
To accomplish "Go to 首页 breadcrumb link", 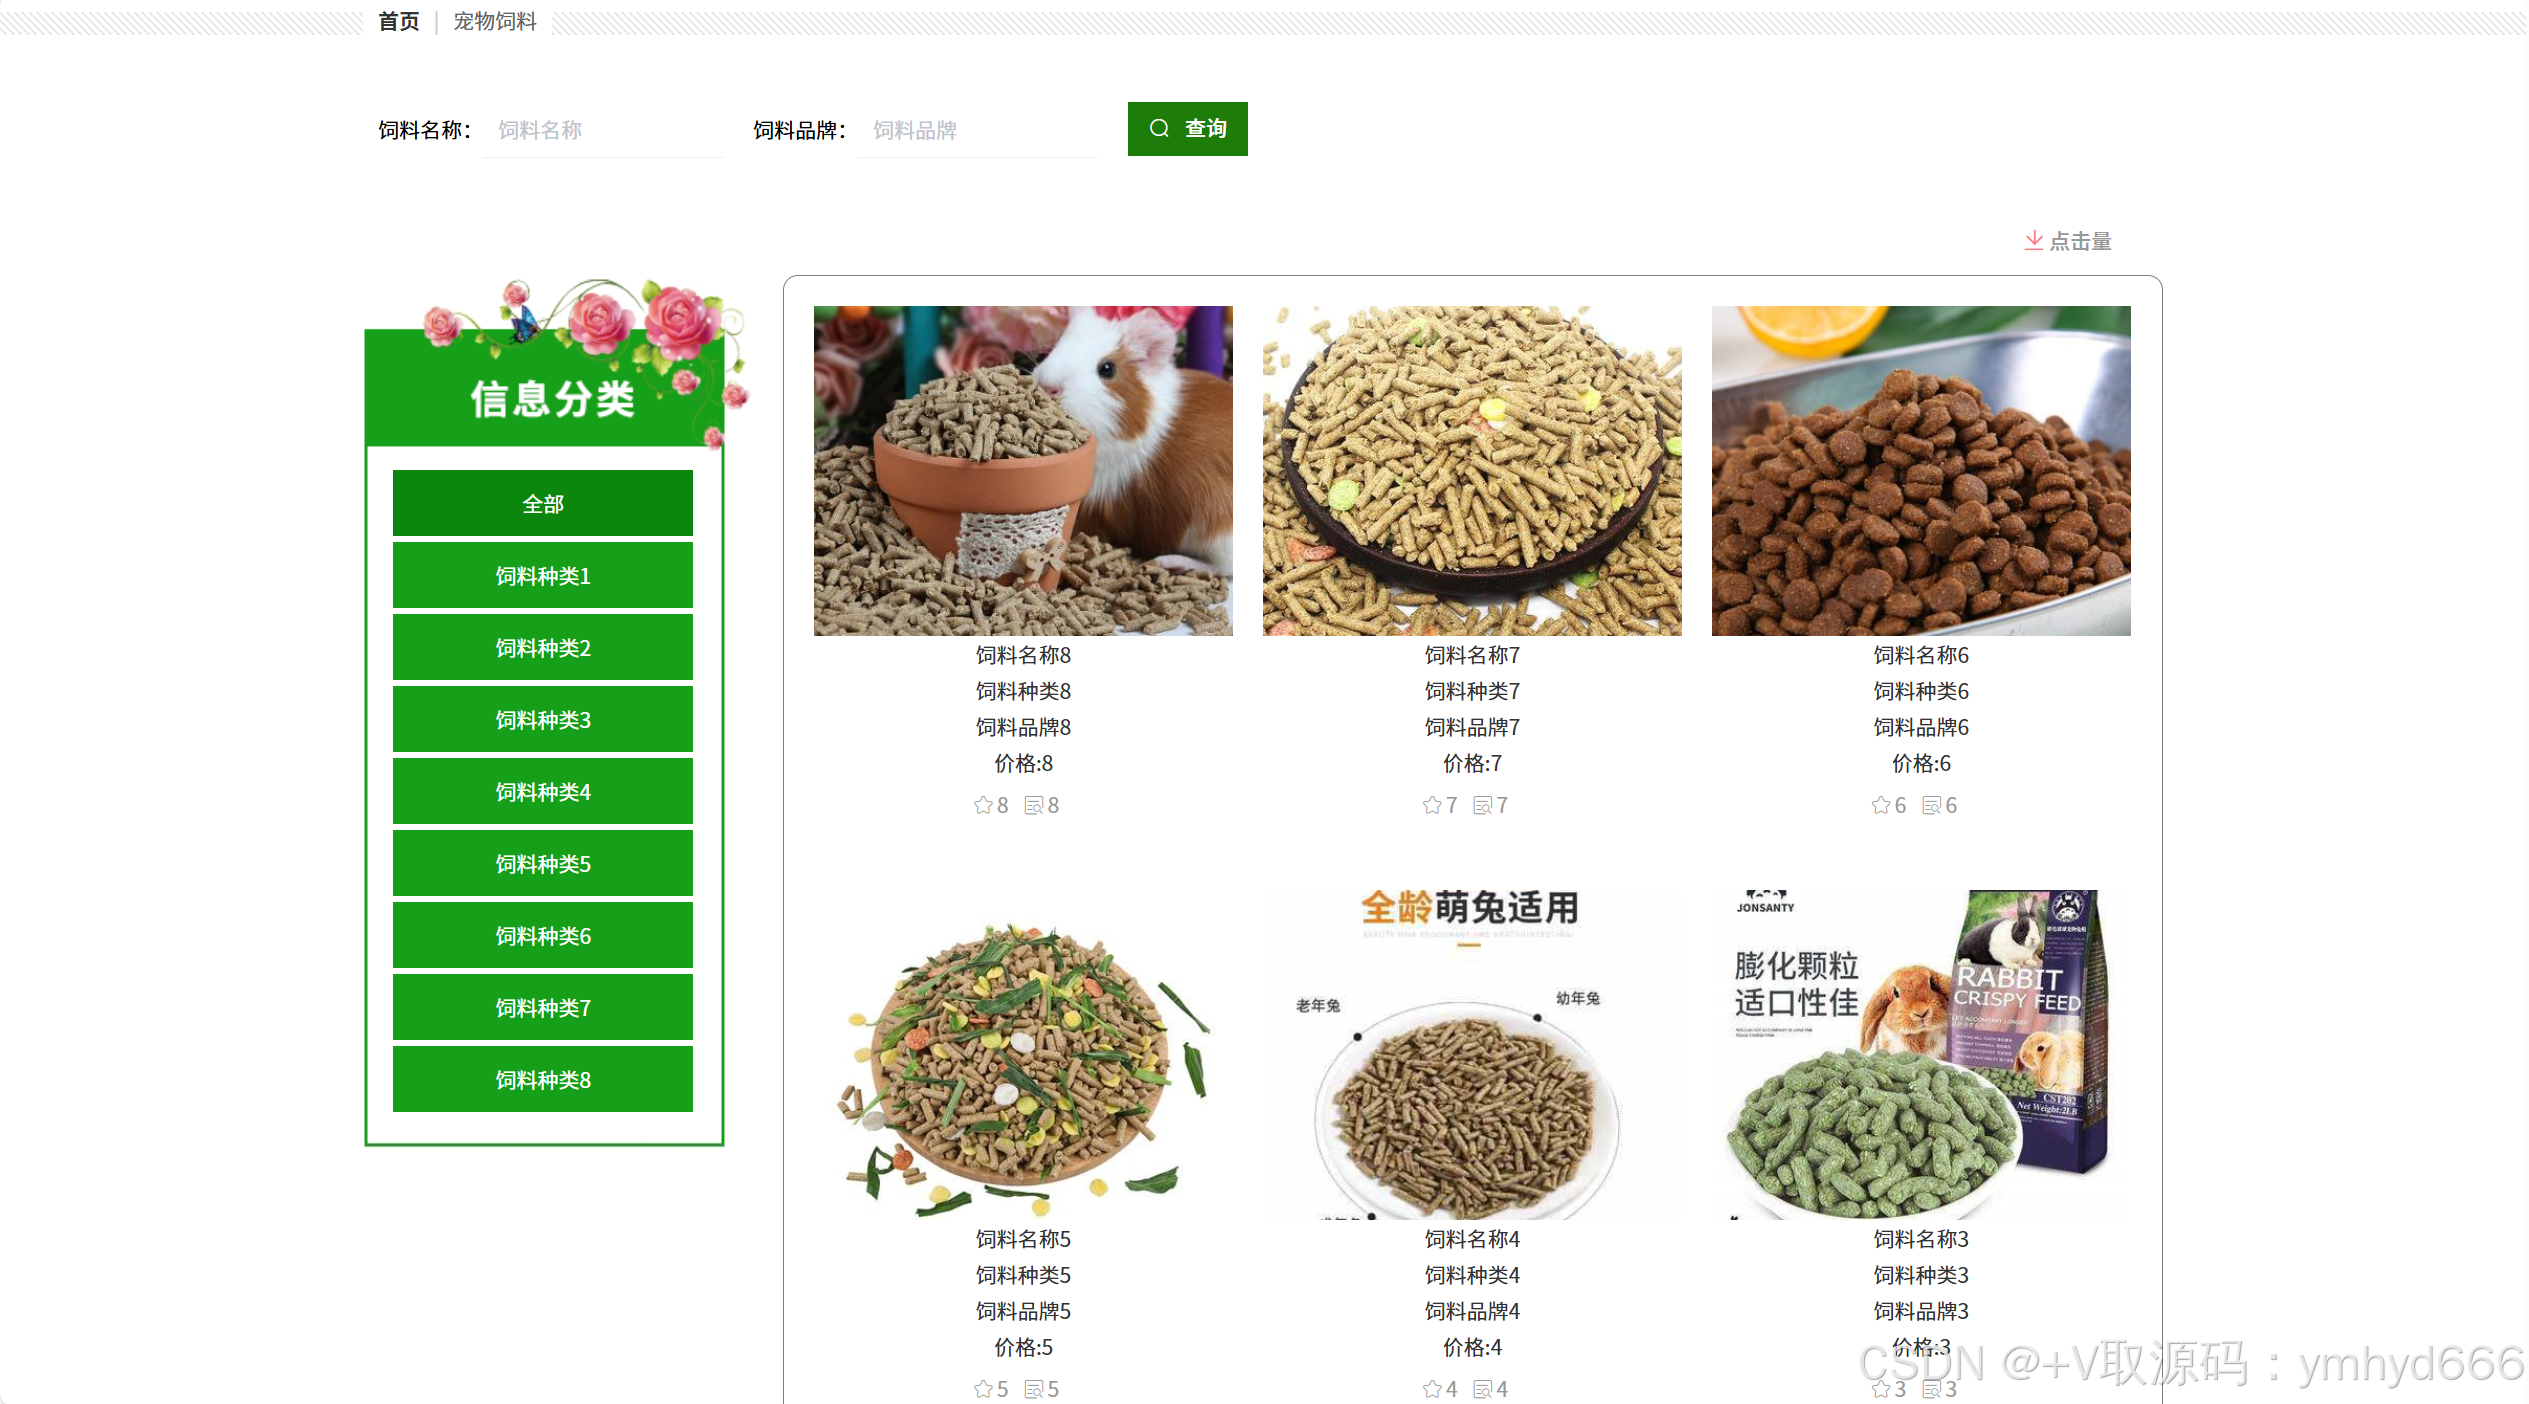I will point(398,21).
